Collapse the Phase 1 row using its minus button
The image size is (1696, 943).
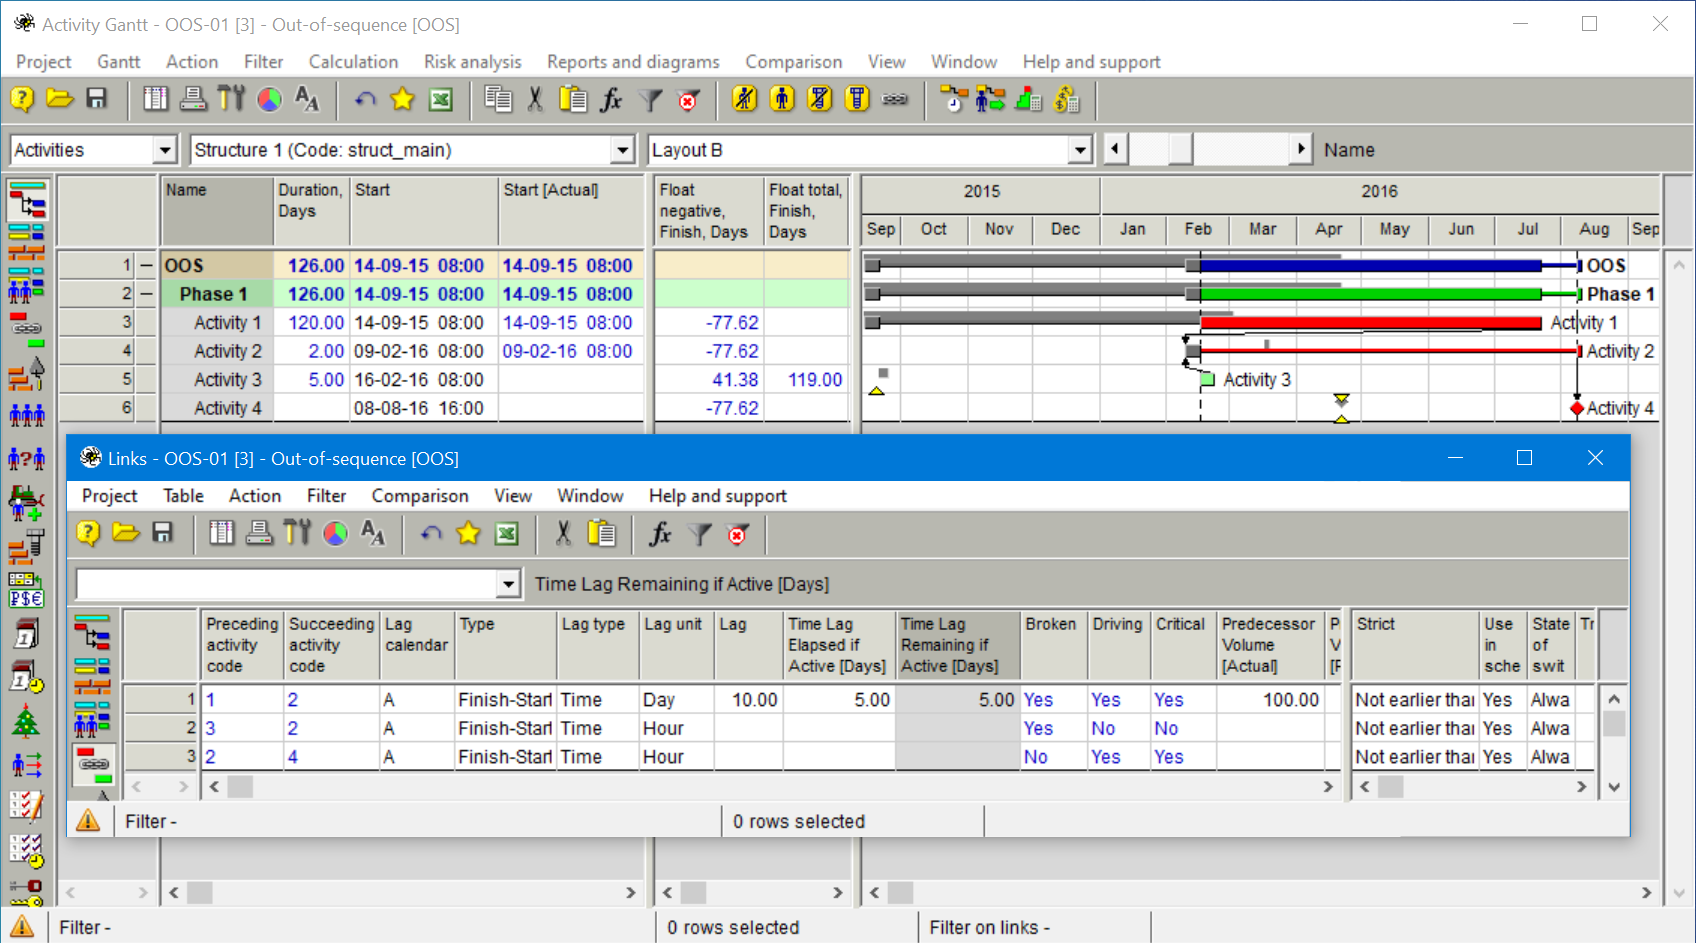click(x=146, y=294)
